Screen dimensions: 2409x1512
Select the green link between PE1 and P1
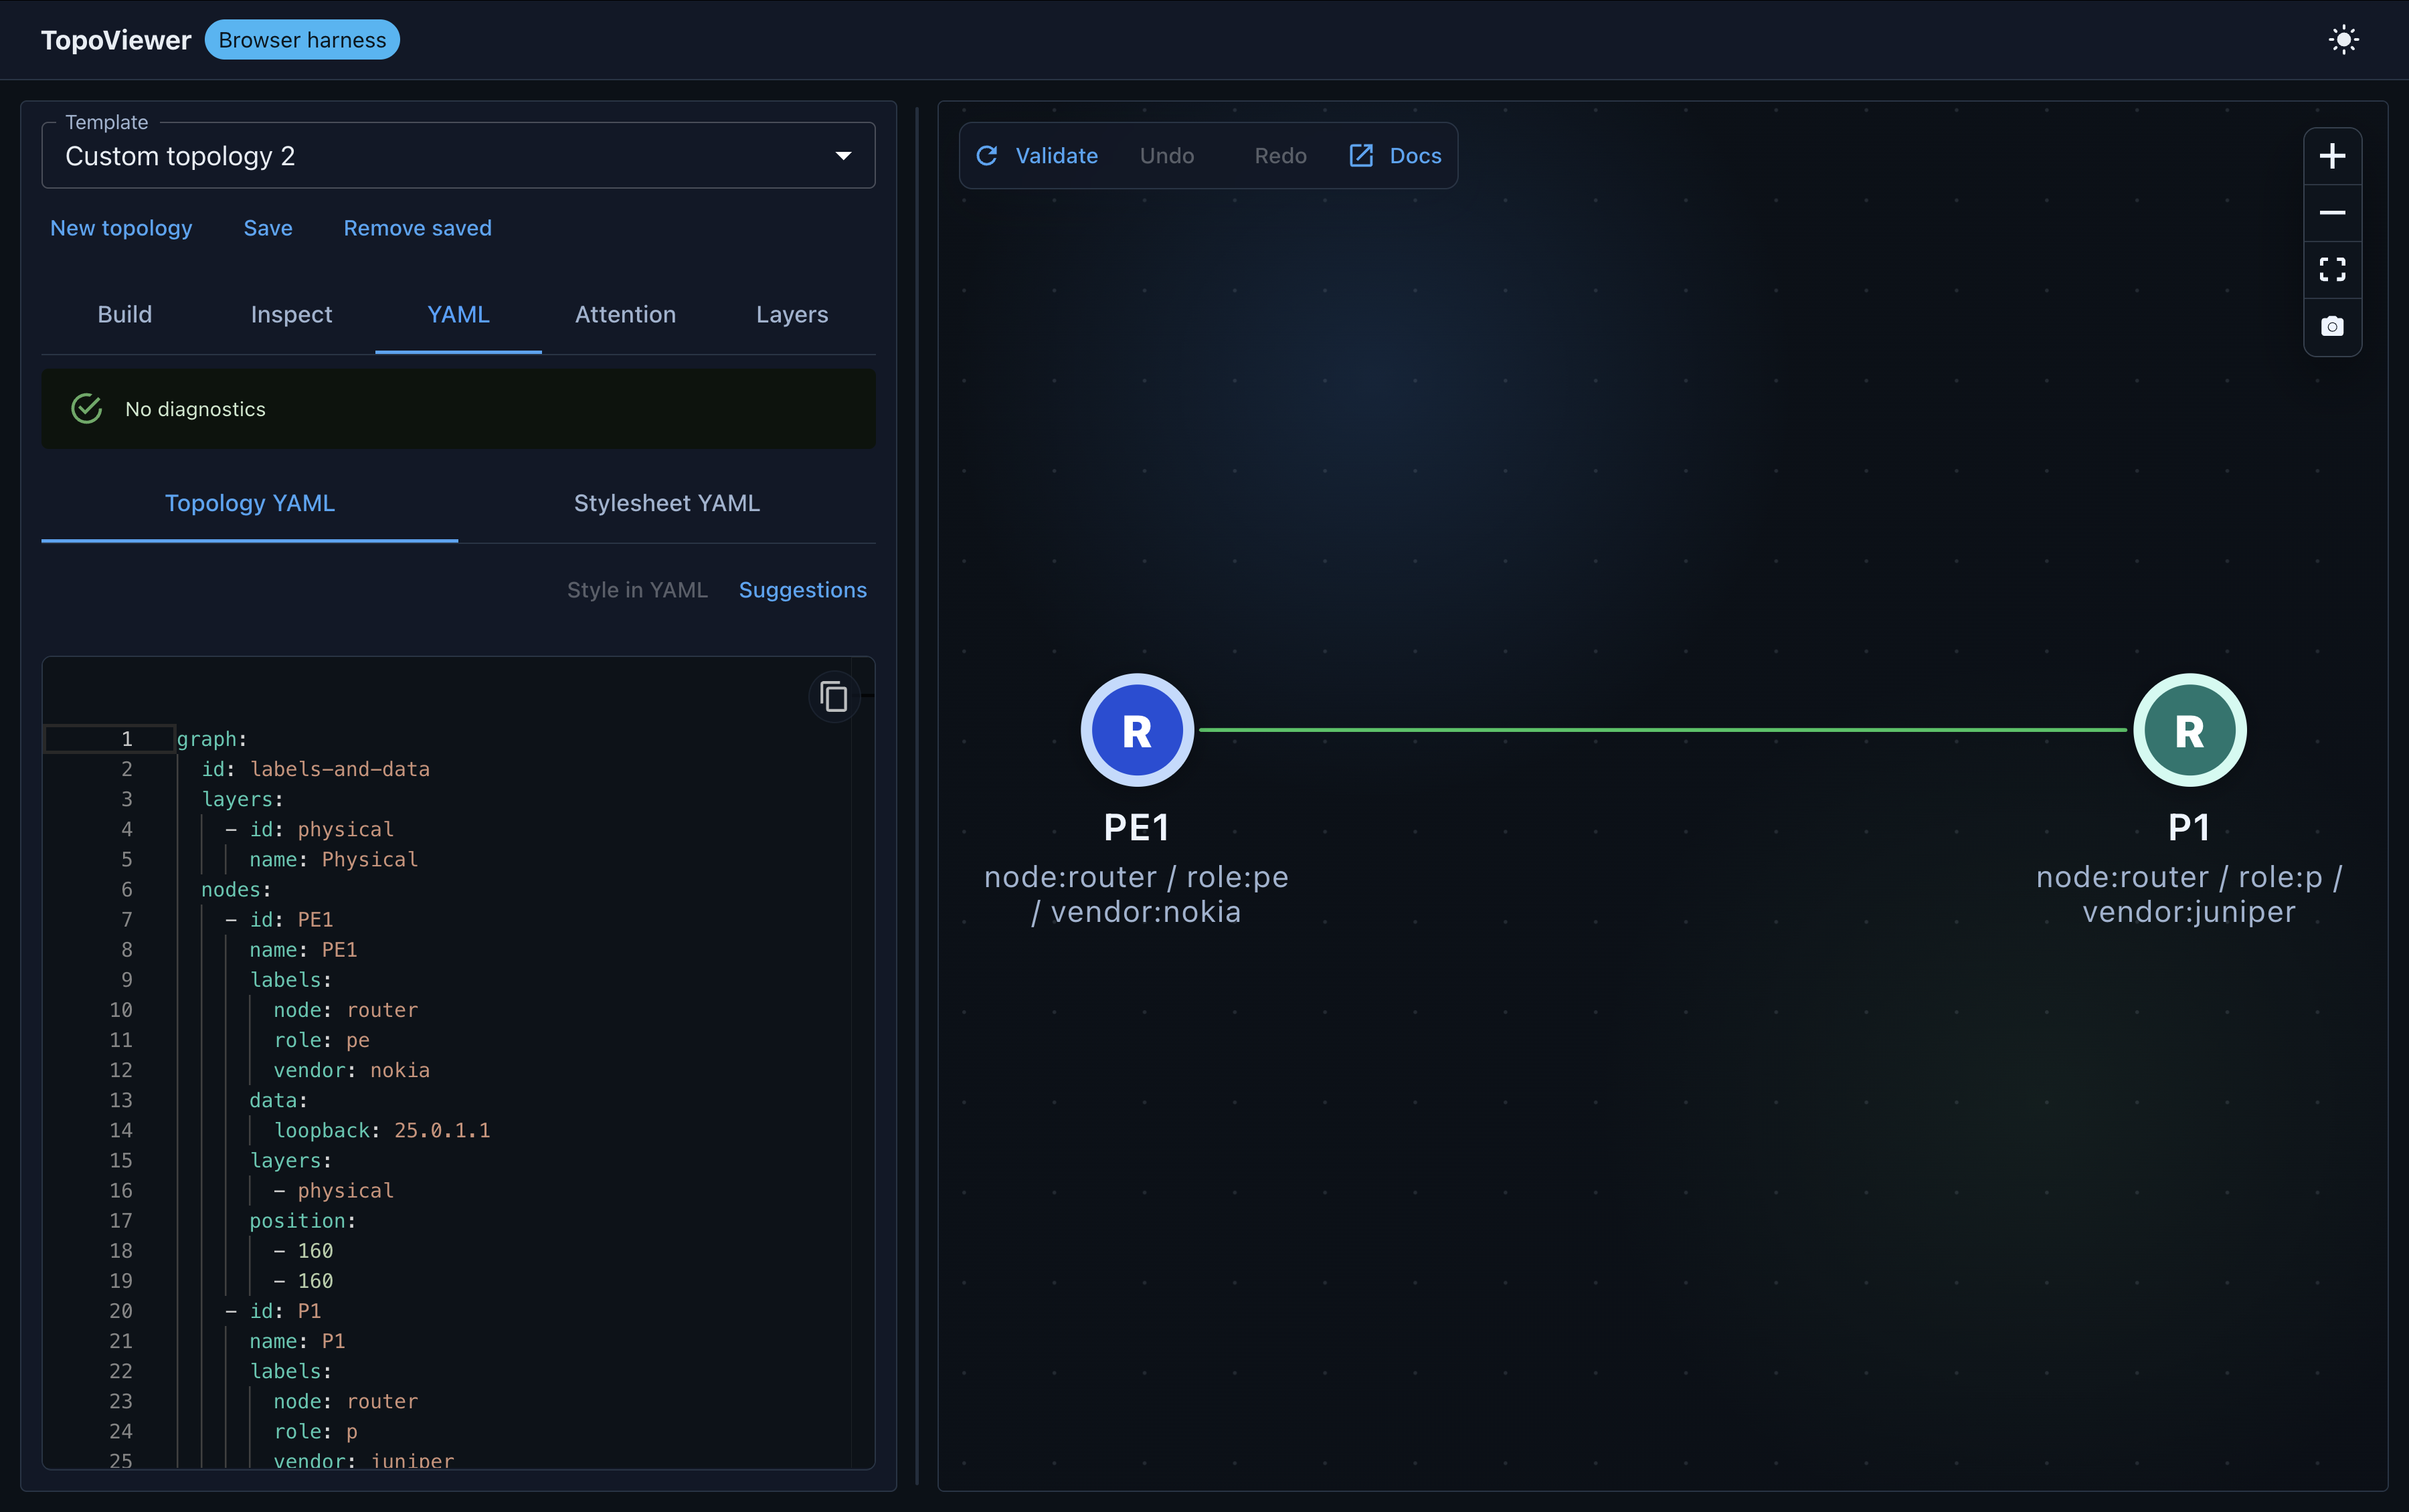pyautogui.click(x=1663, y=730)
